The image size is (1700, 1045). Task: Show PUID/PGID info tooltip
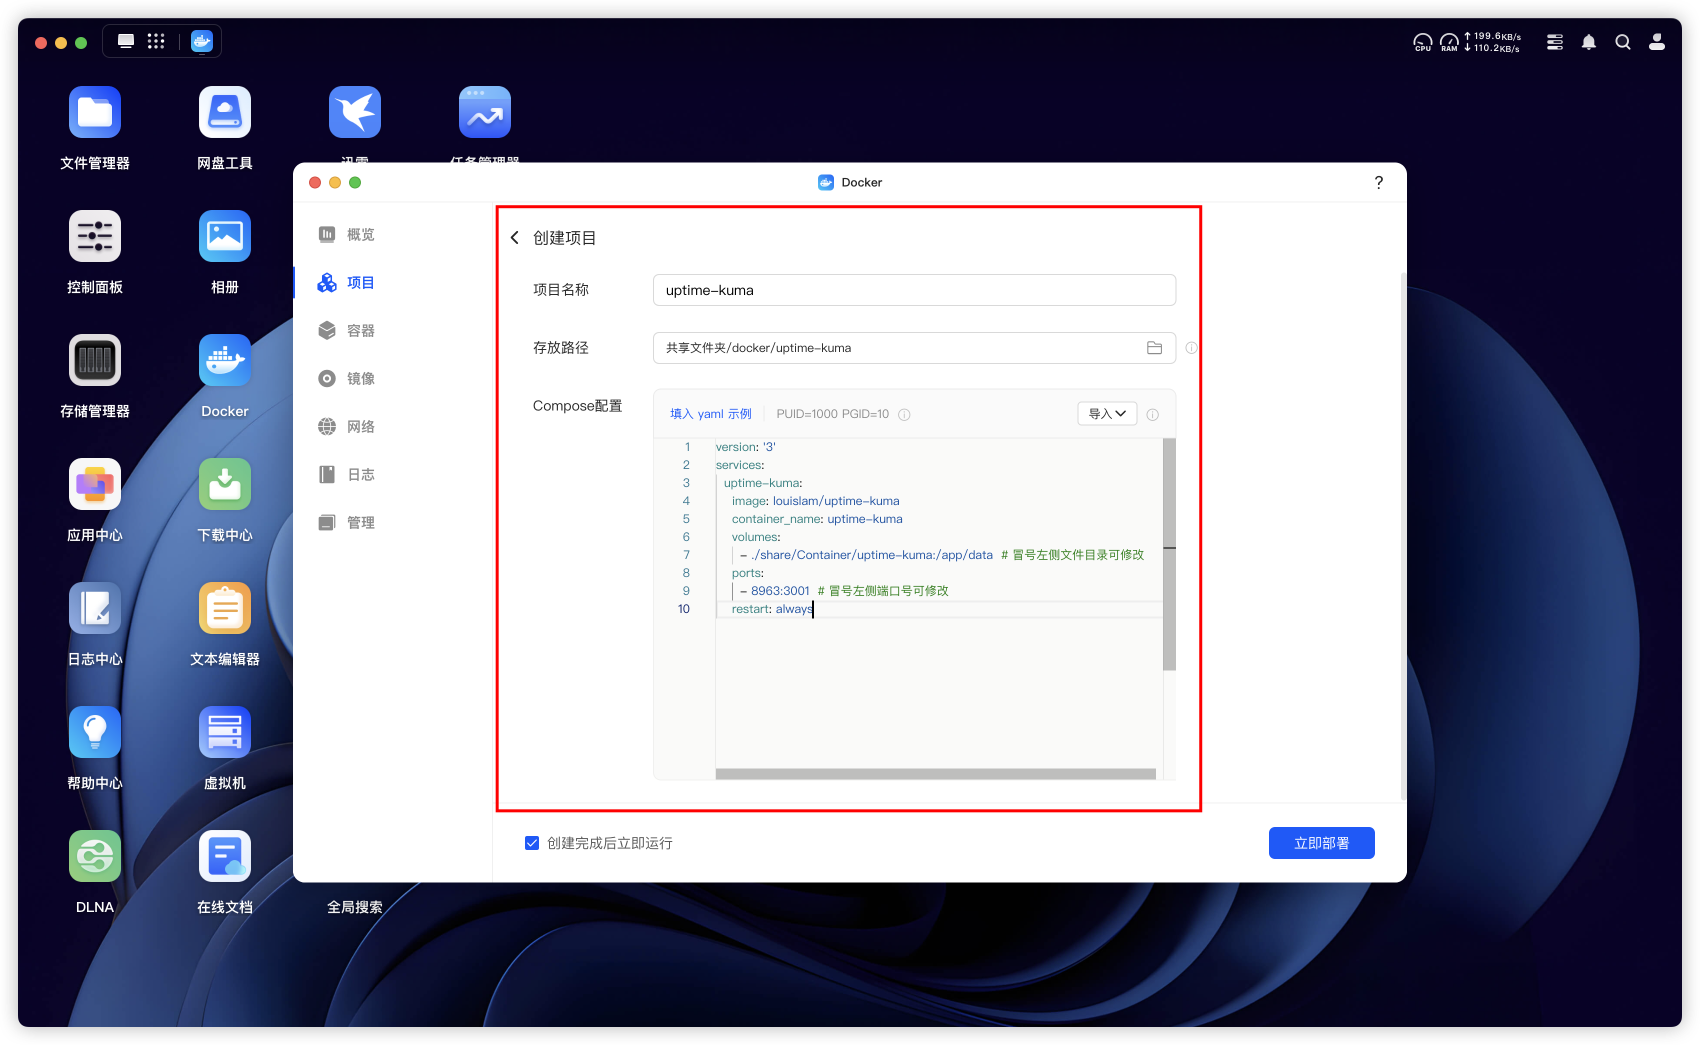(904, 414)
